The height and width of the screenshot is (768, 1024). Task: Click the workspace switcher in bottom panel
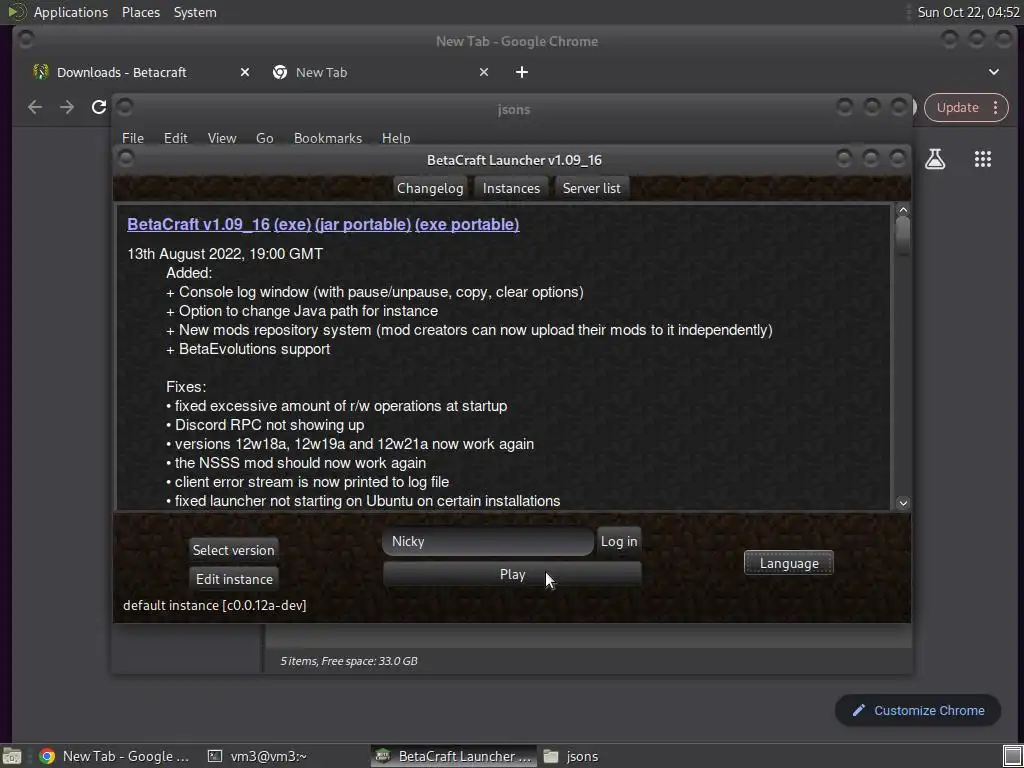click(x=1012, y=756)
